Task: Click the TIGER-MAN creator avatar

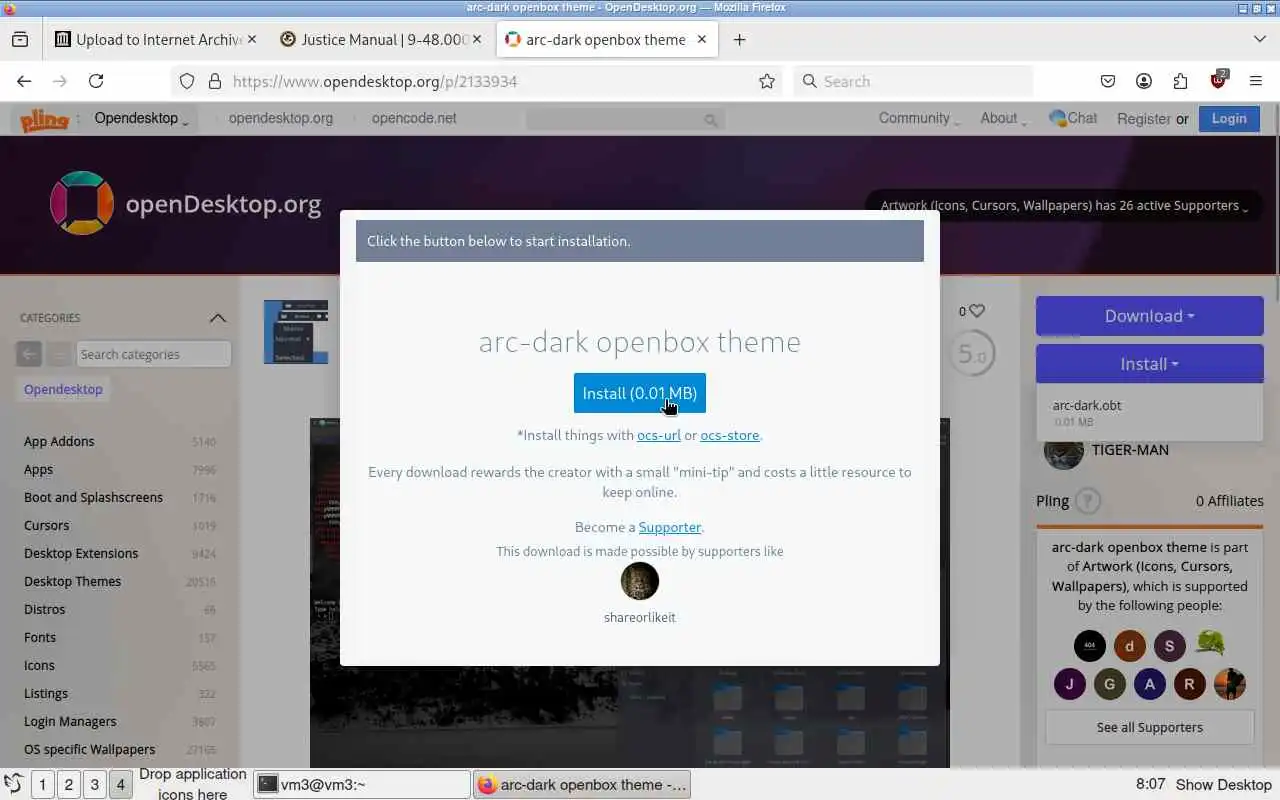Action: coord(1063,452)
